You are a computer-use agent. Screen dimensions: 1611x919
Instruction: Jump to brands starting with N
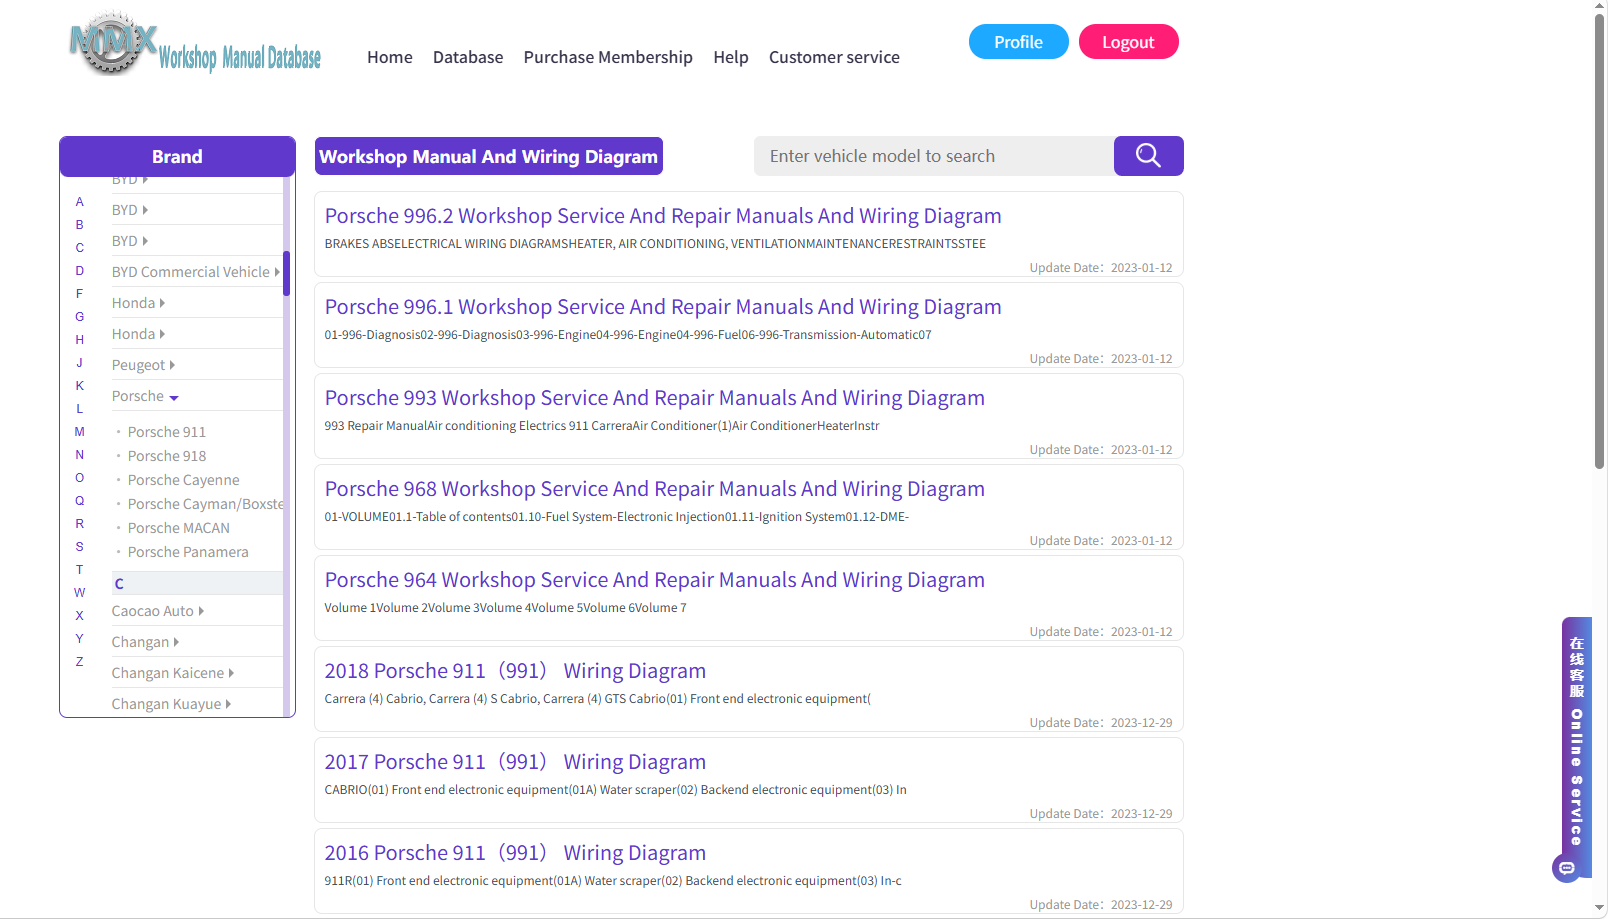coord(80,455)
